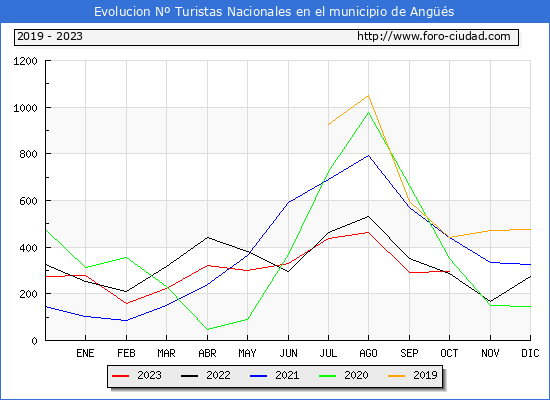Click the black 2022 point at ABR
The height and width of the screenshot is (400, 550).
[x=207, y=238]
